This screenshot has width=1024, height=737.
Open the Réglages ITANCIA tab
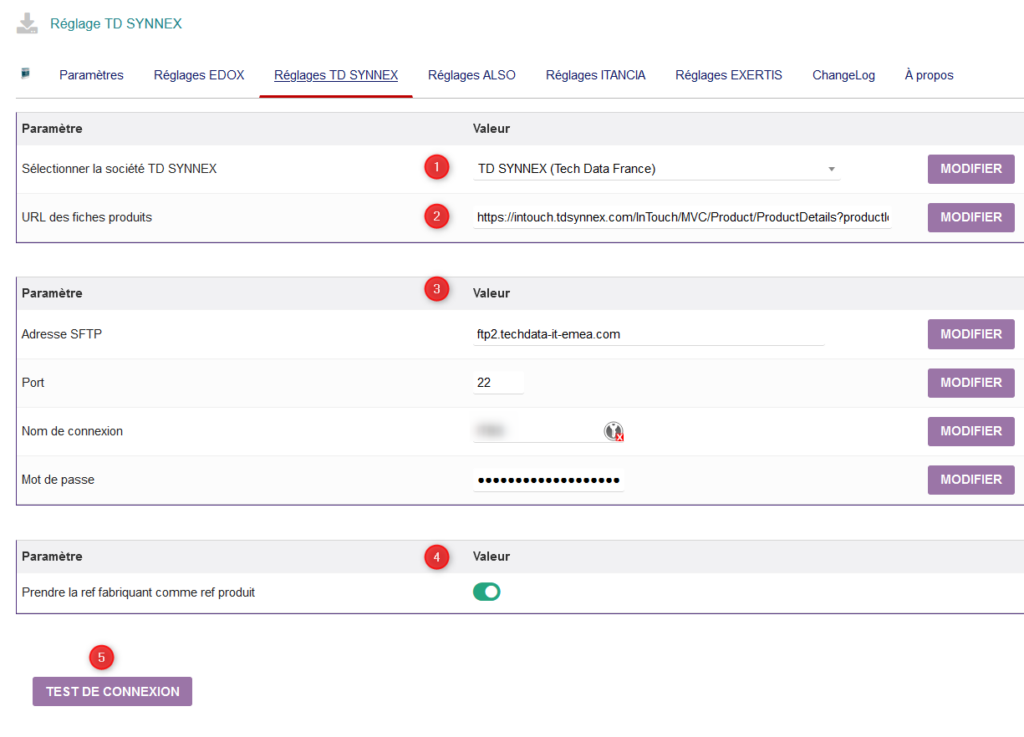pos(596,75)
